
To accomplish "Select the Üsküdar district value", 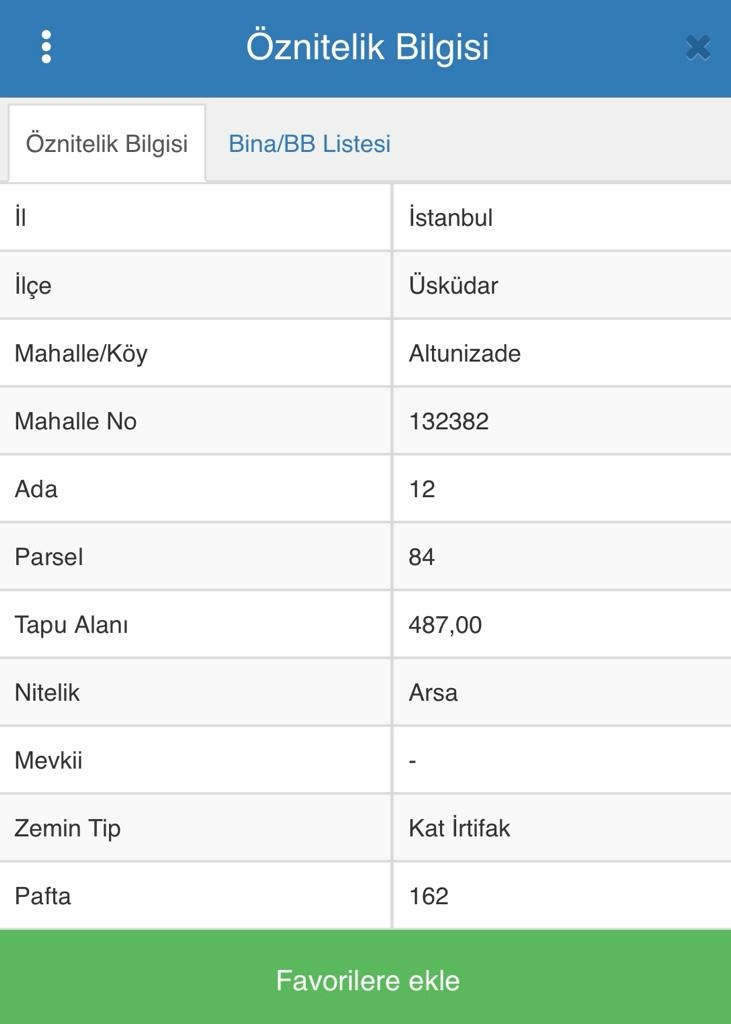I will [453, 286].
